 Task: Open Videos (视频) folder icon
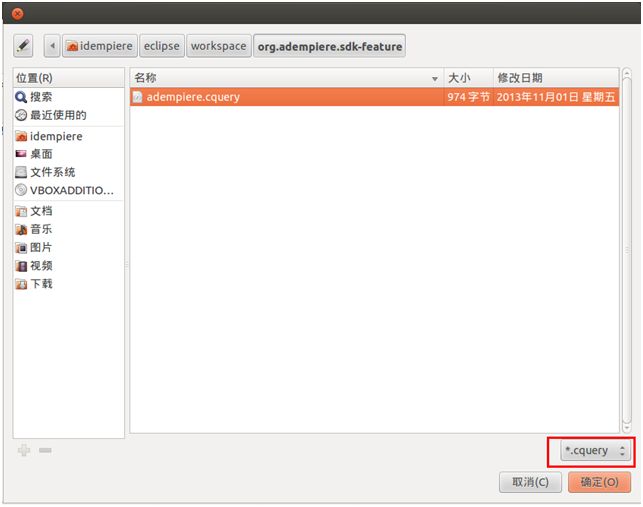[x=21, y=266]
